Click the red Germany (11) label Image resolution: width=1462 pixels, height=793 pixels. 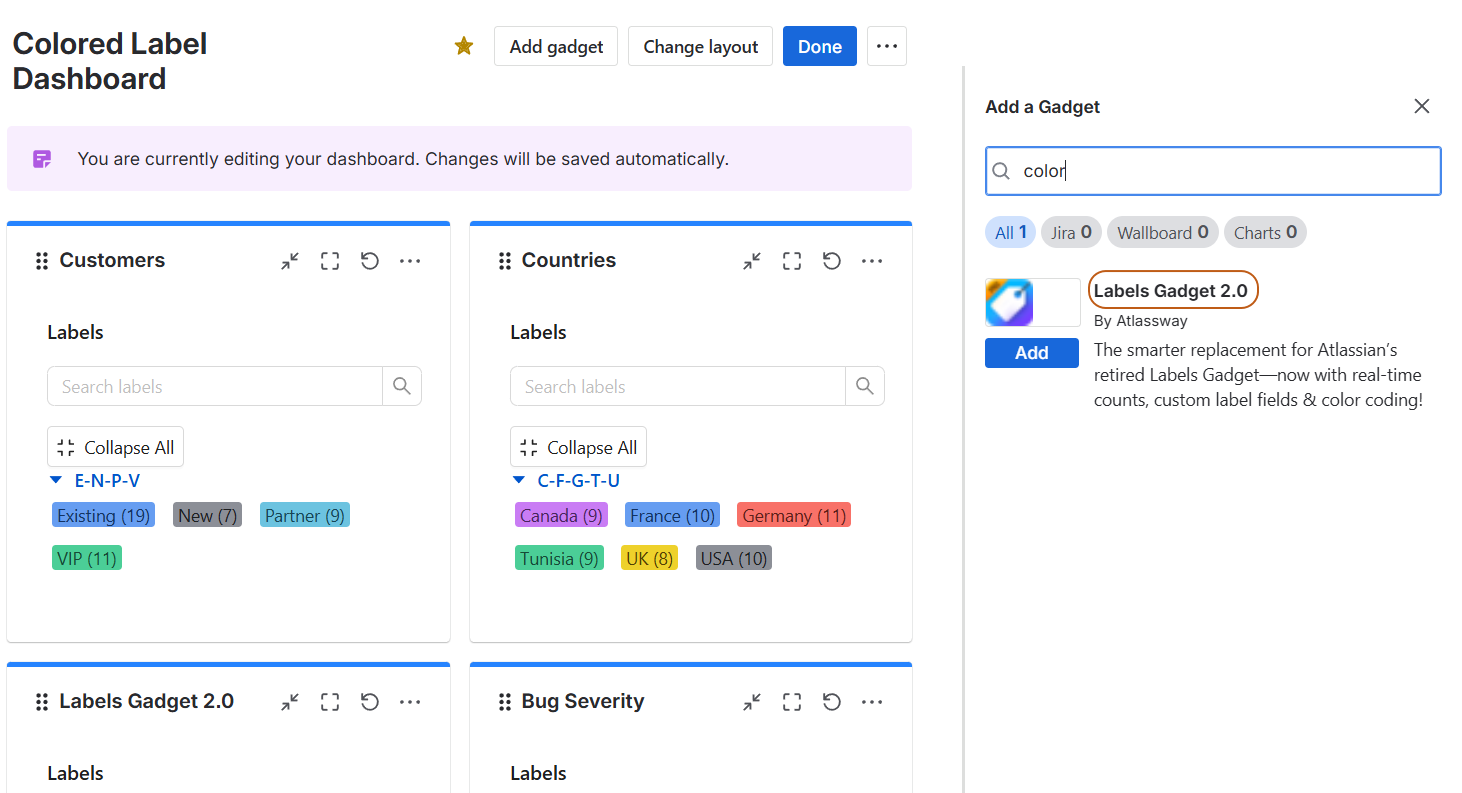(x=793, y=516)
